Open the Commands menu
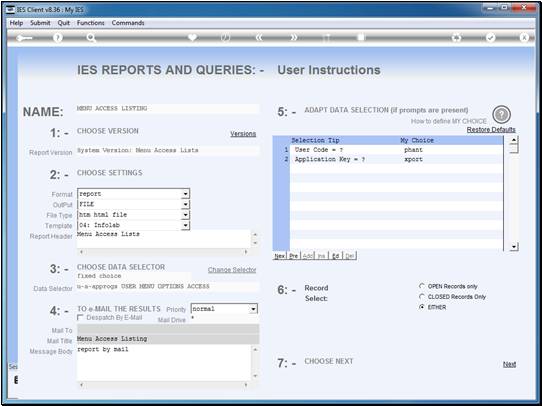The image size is (542, 406). pos(128,23)
